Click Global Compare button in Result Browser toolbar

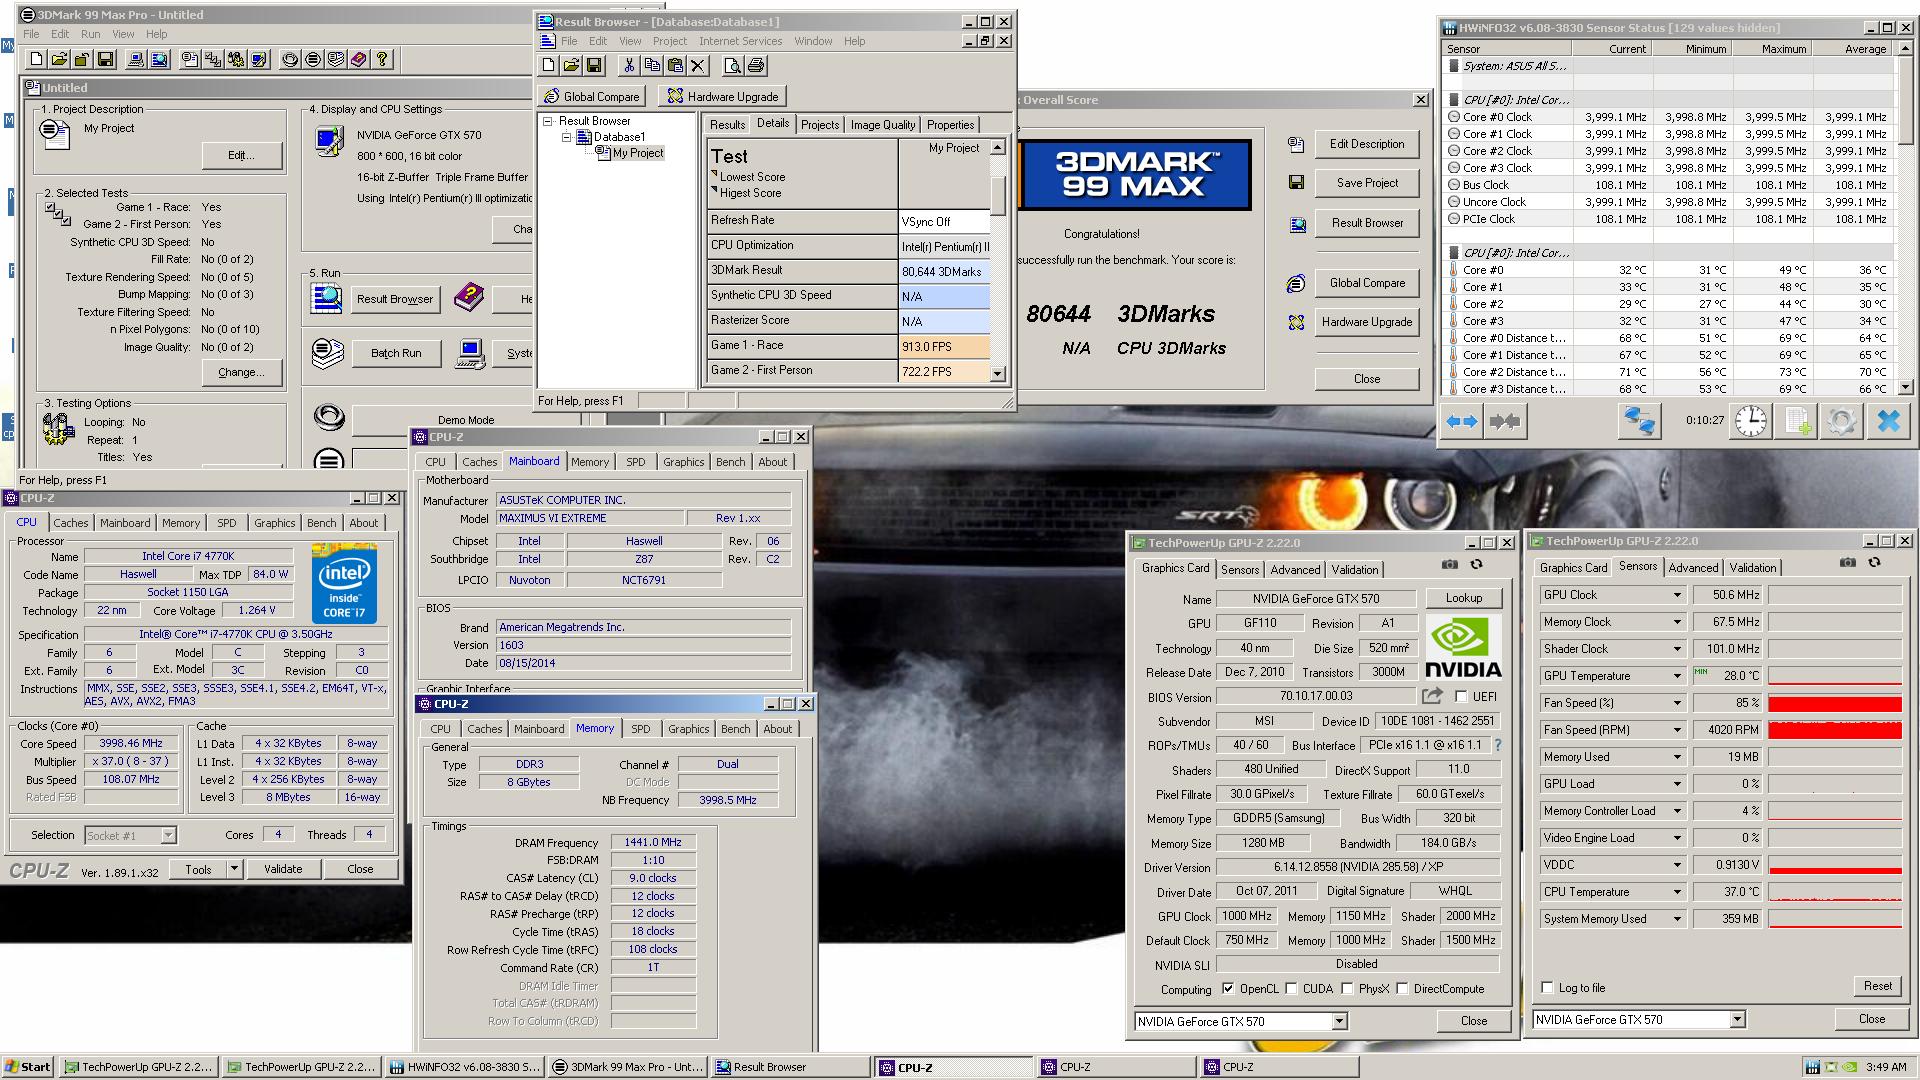592,97
